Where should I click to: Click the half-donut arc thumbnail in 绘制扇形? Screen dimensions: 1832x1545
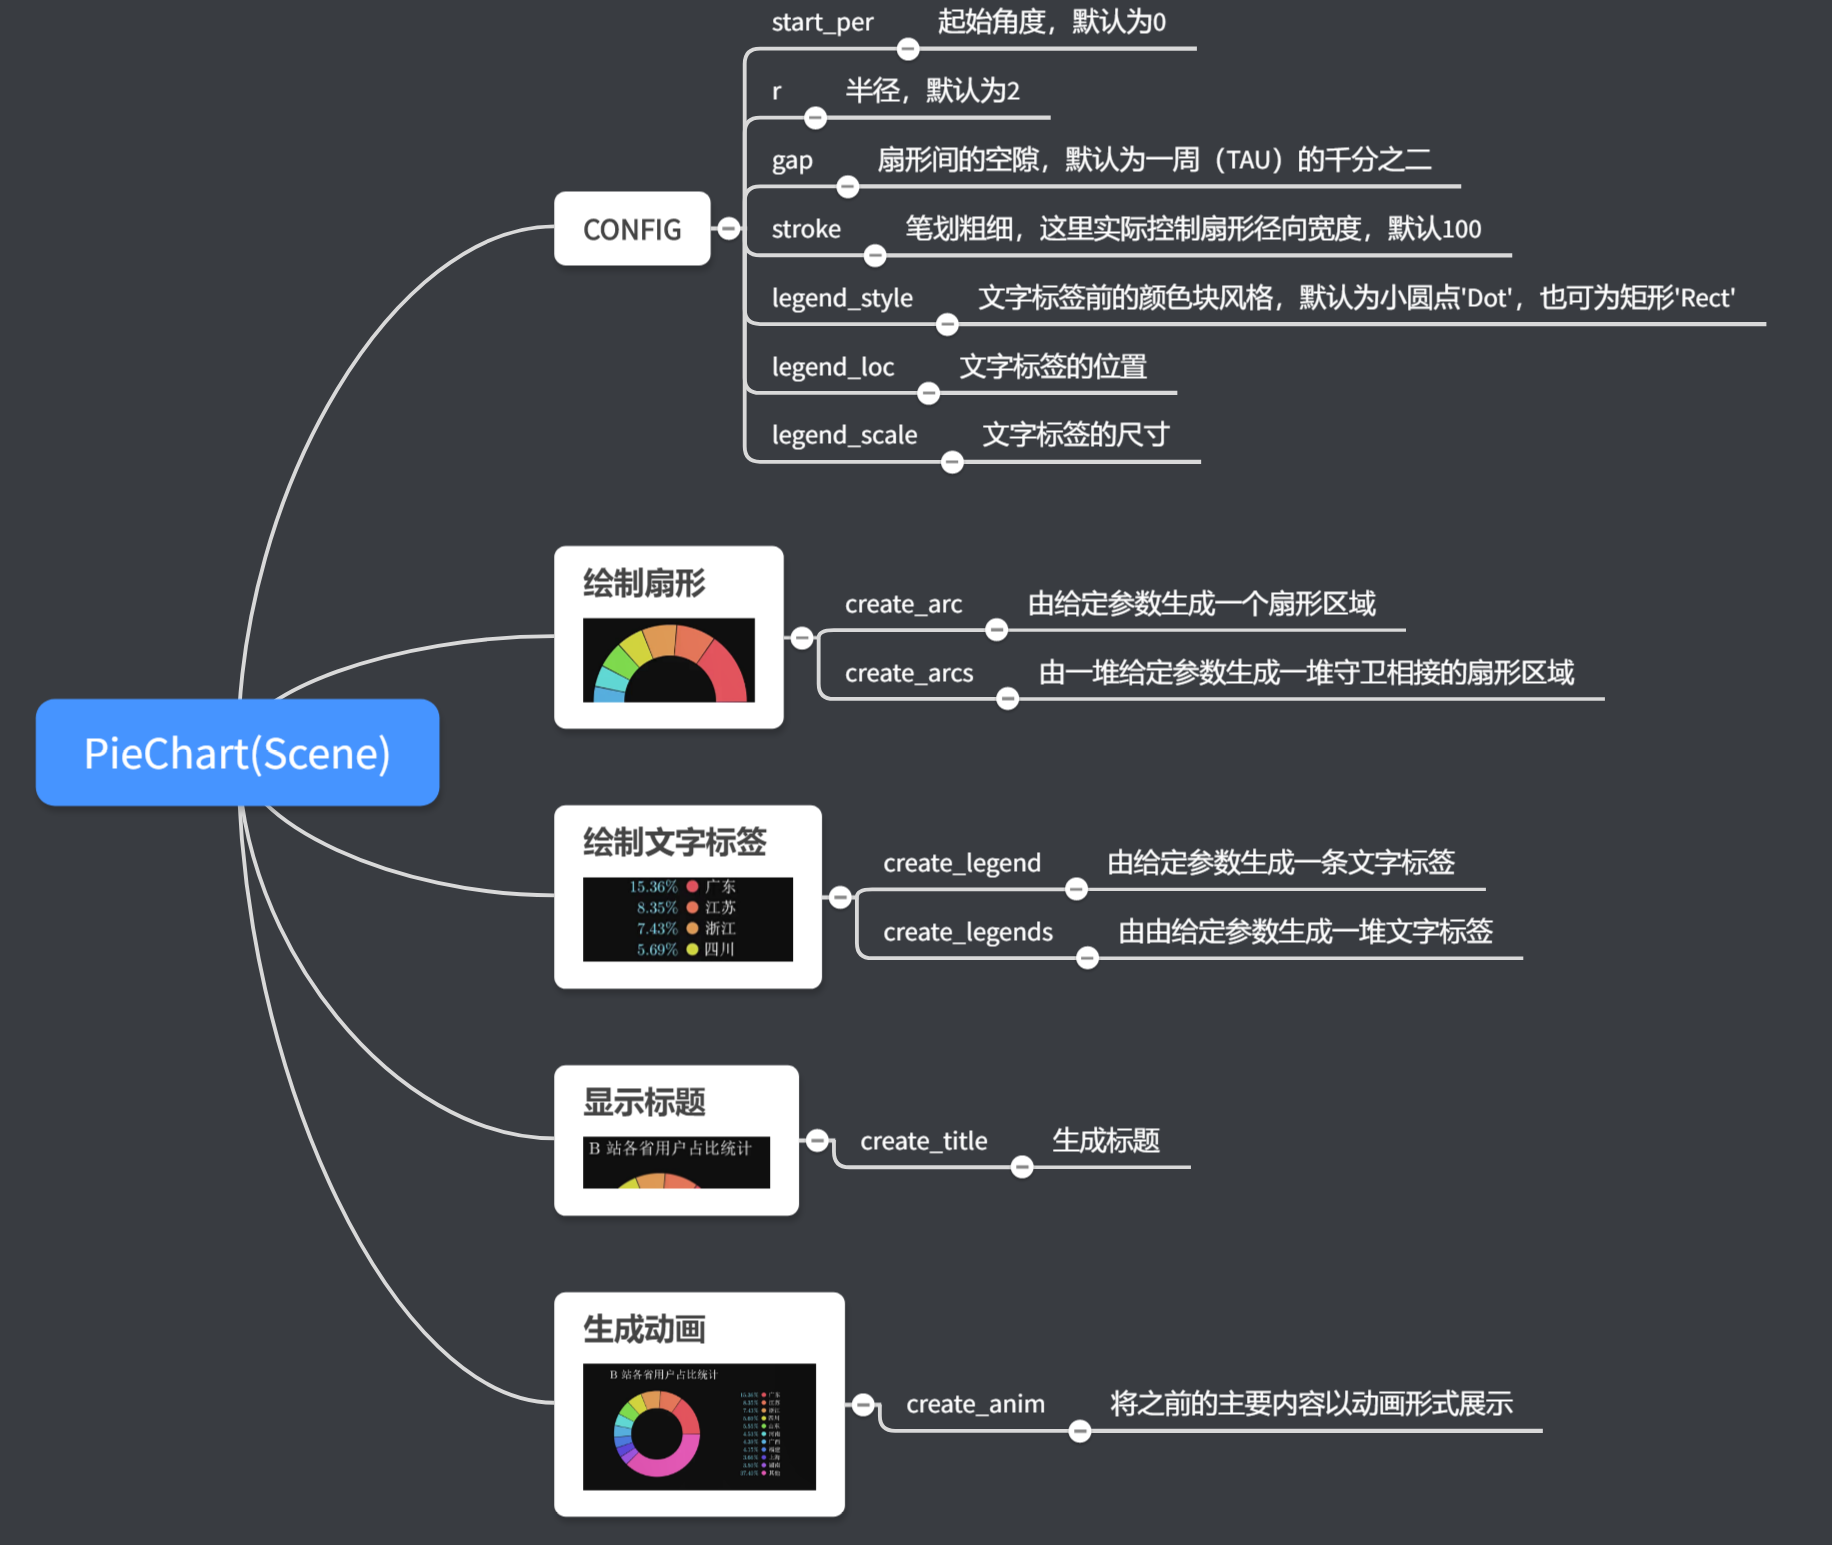pos(669,660)
